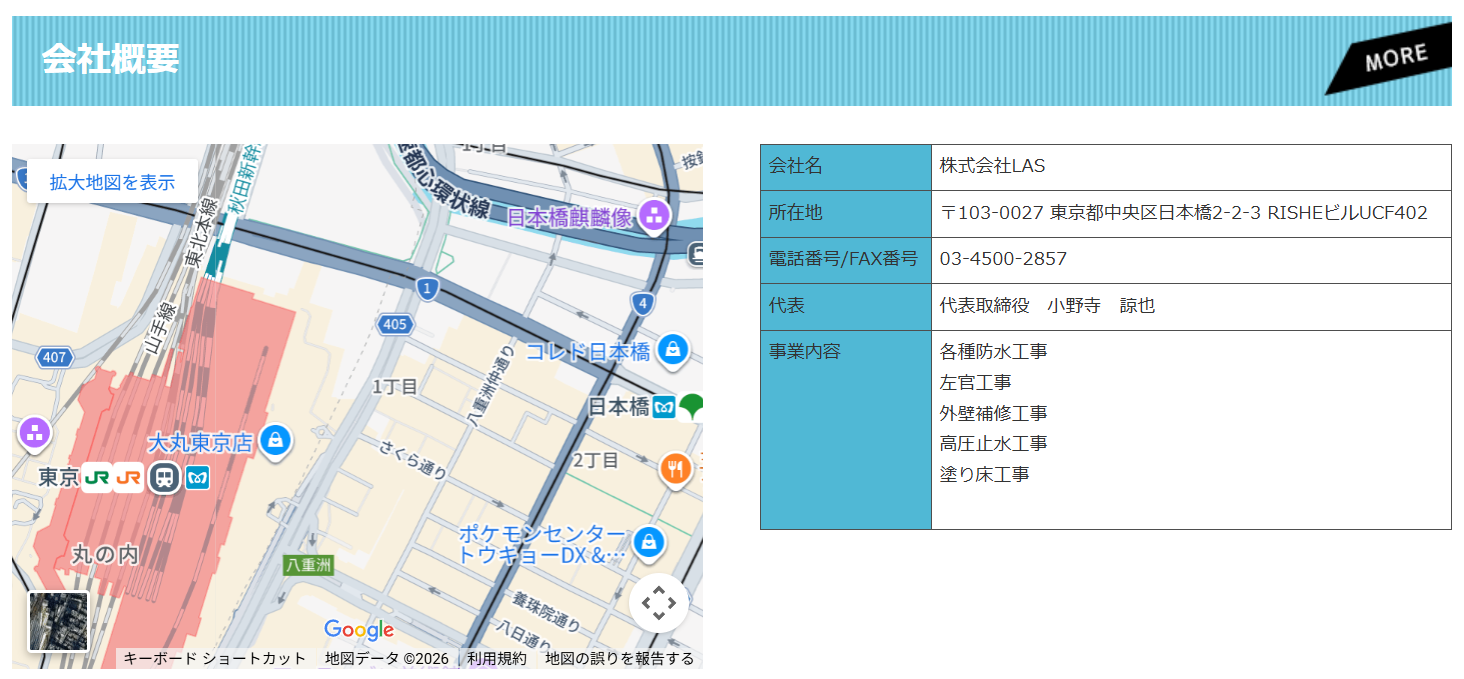Switch to satellite view thumbnail
The image size is (1464, 679).
tap(57, 621)
